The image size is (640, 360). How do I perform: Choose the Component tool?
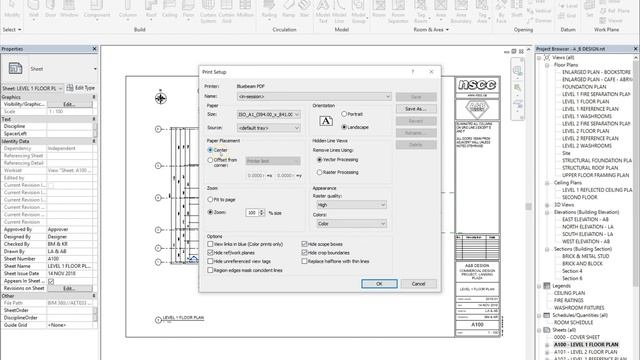(x=97, y=9)
